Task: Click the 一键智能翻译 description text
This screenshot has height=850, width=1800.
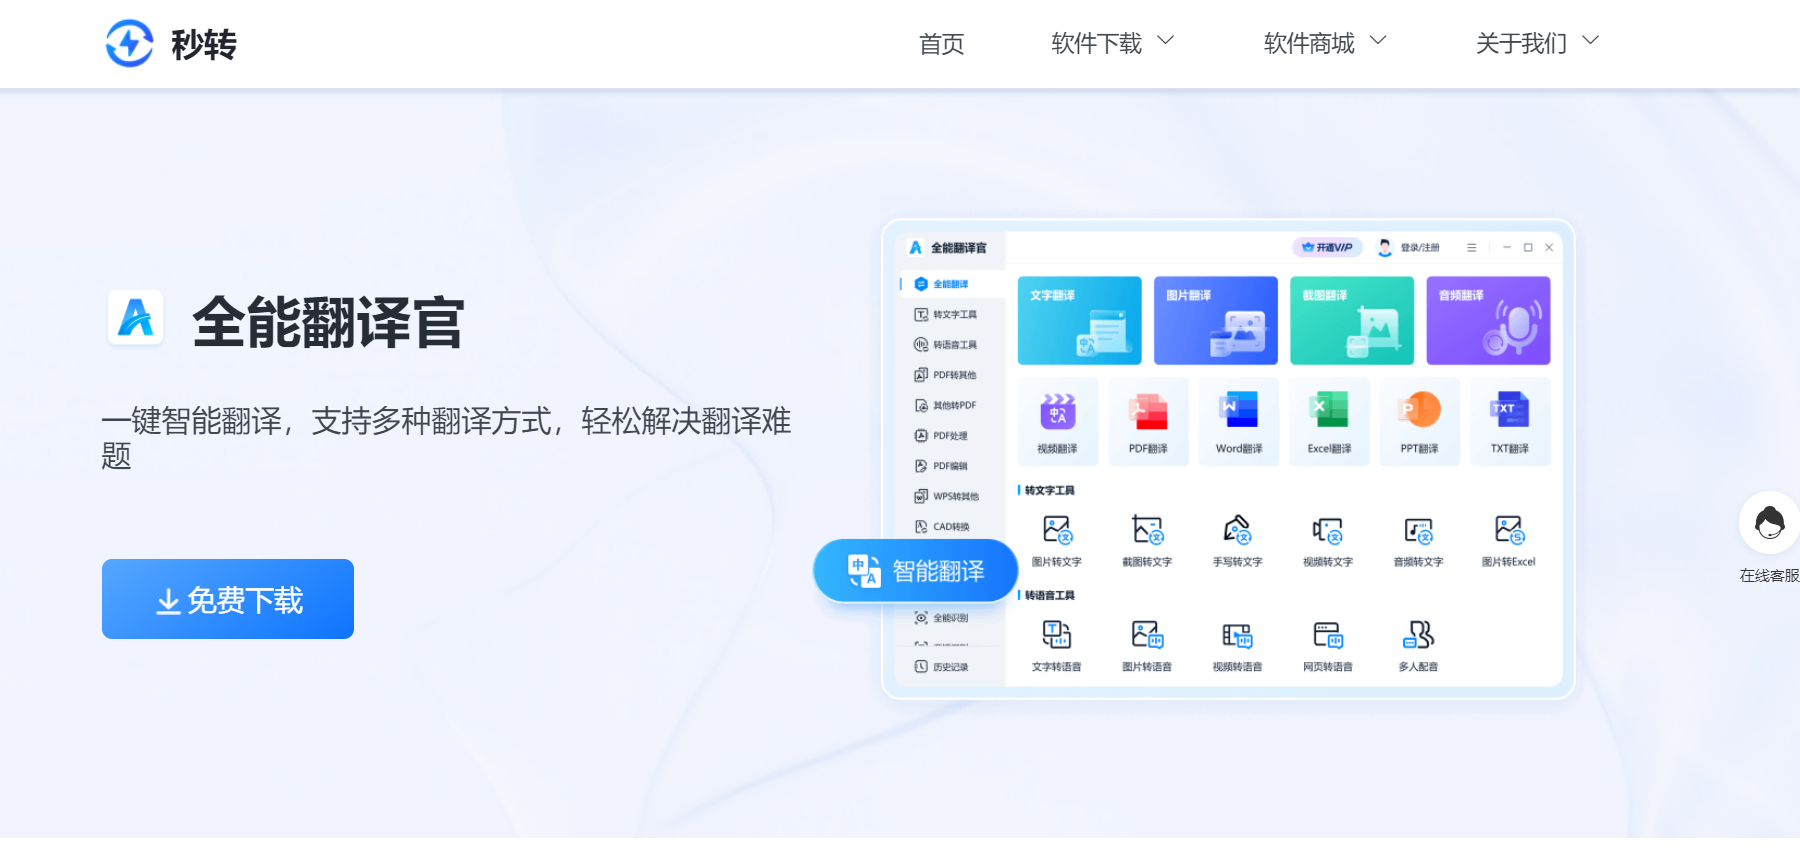Action: tap(446, 438)
